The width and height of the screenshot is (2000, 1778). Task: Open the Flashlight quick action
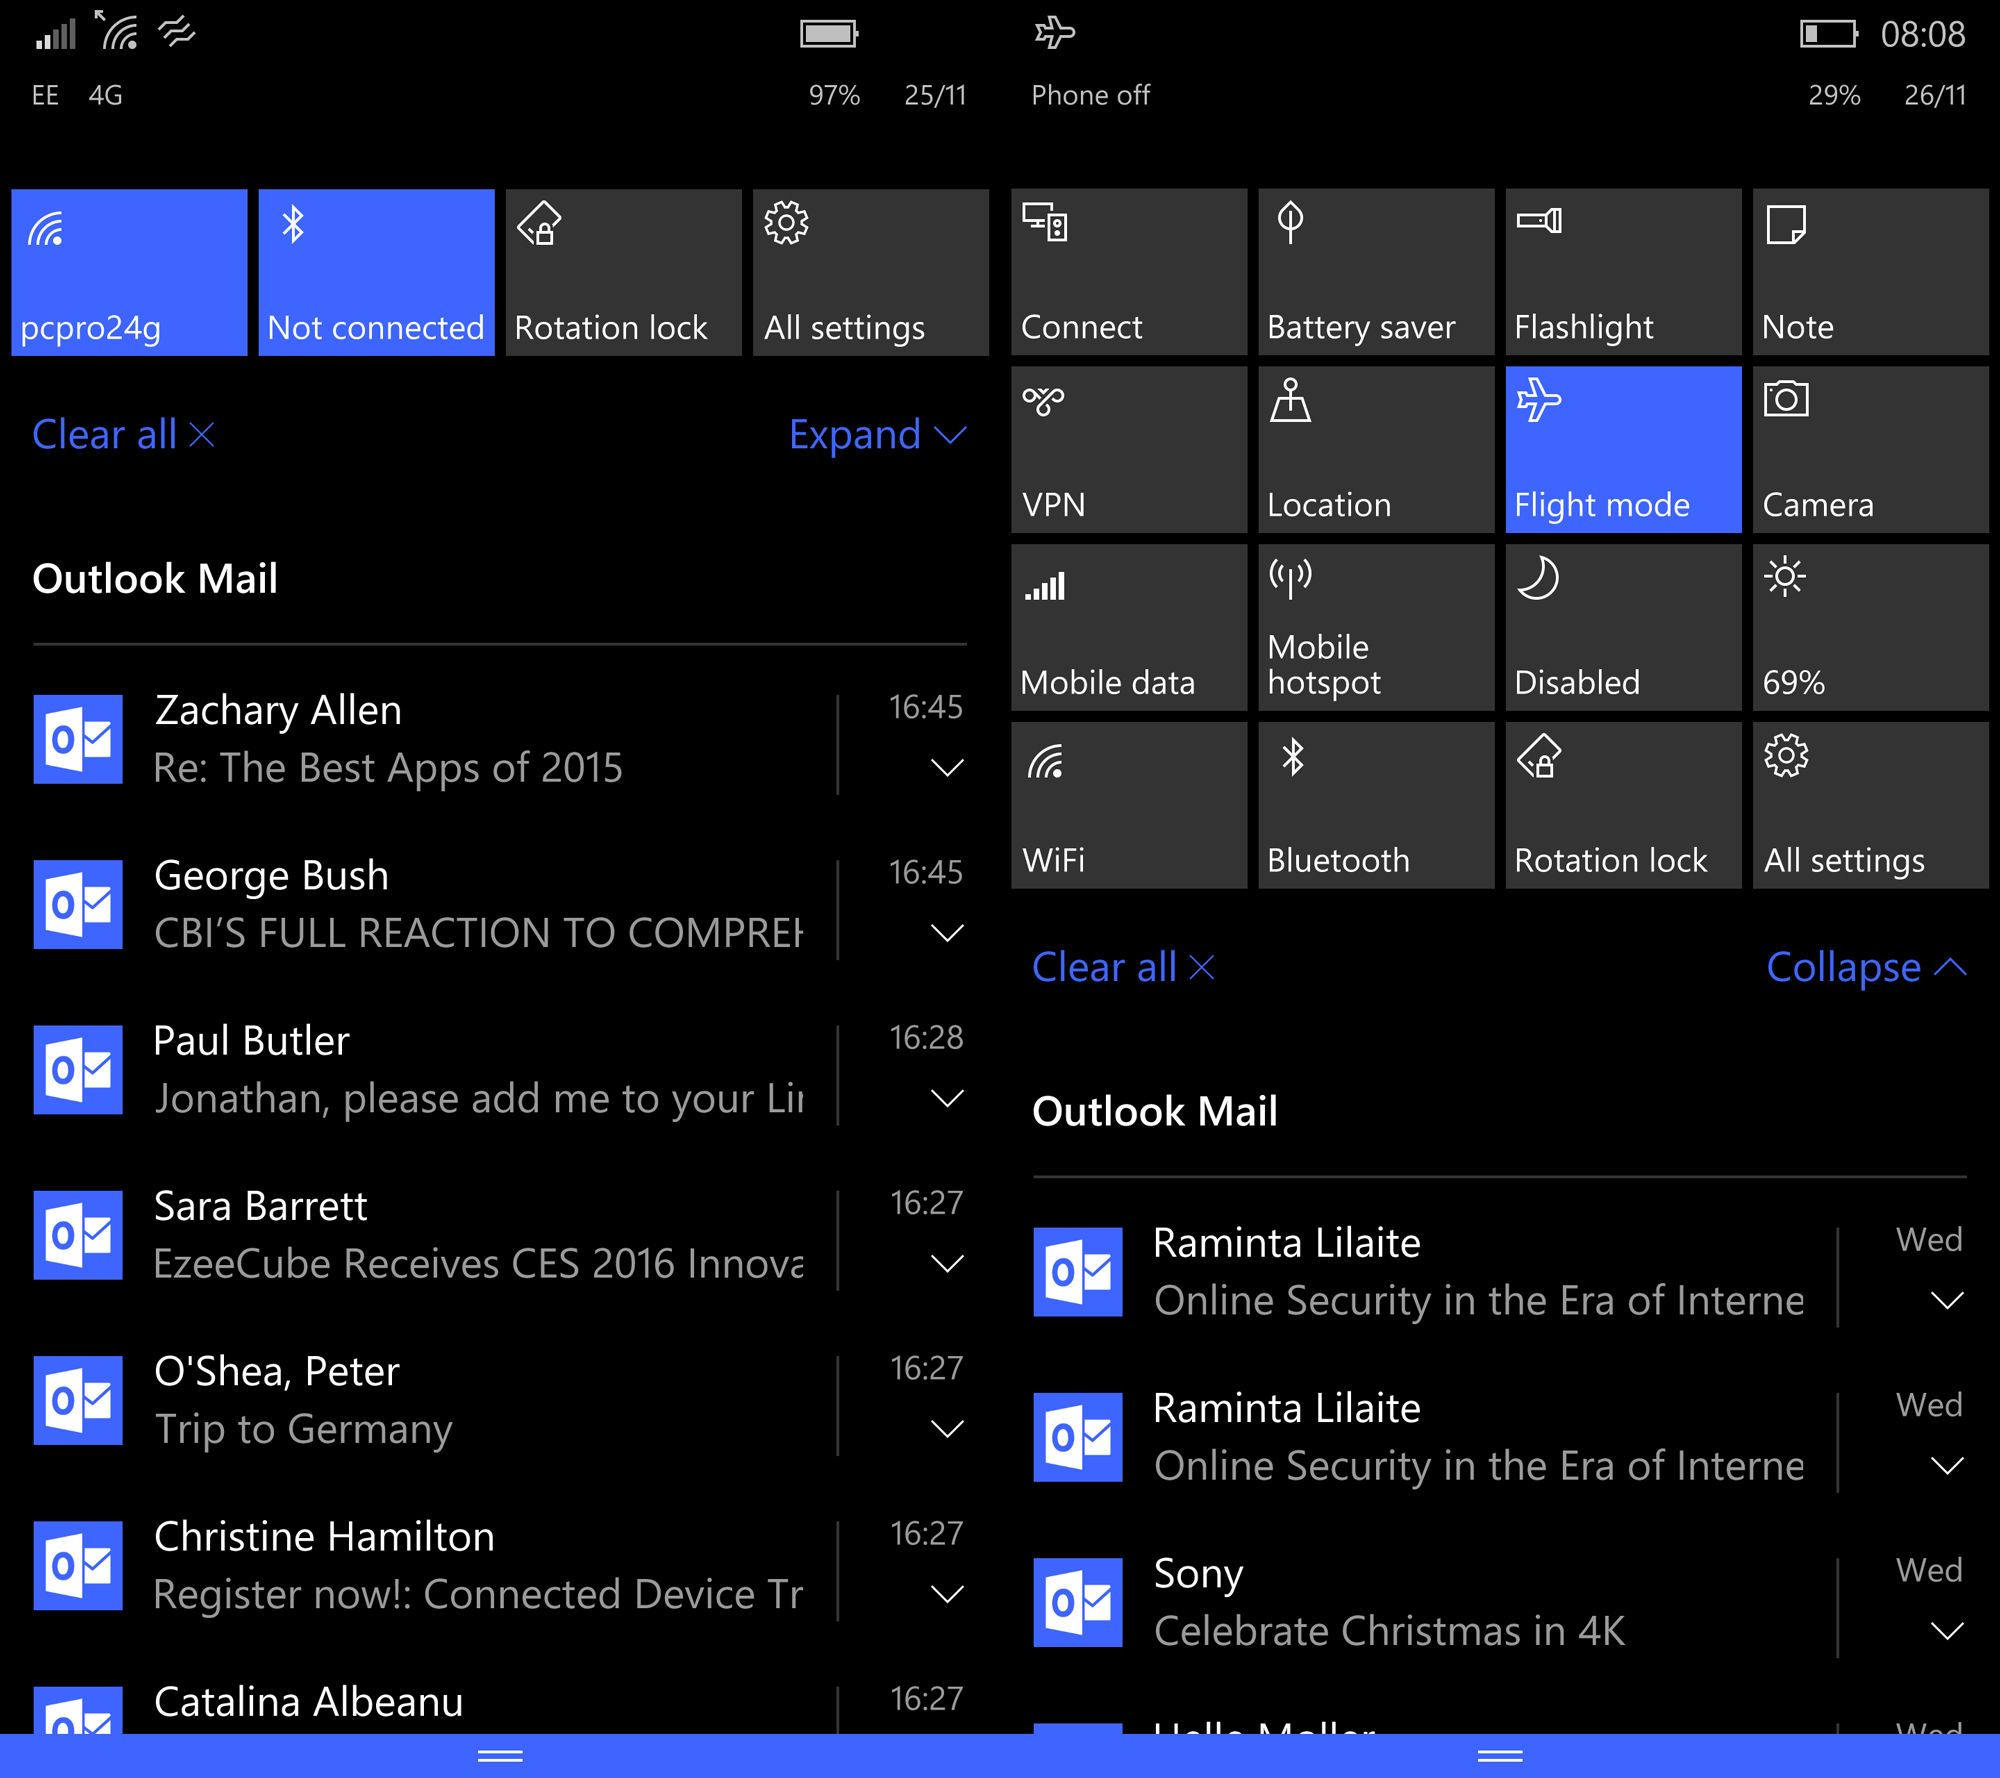1621,271
